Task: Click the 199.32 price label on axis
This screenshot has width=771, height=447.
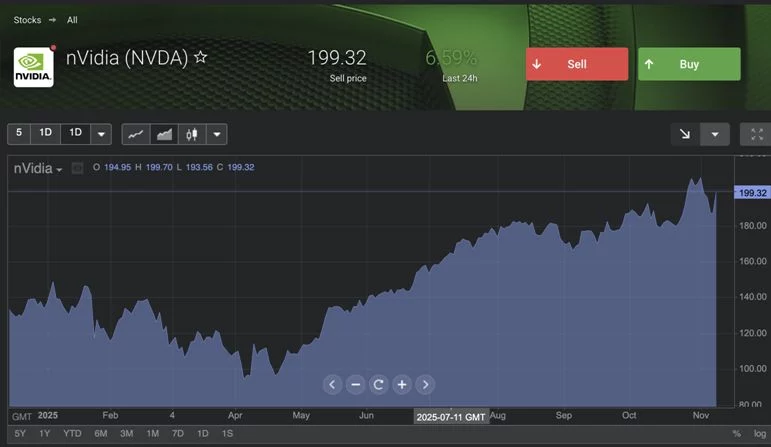Action: click(x=752, y=193)
